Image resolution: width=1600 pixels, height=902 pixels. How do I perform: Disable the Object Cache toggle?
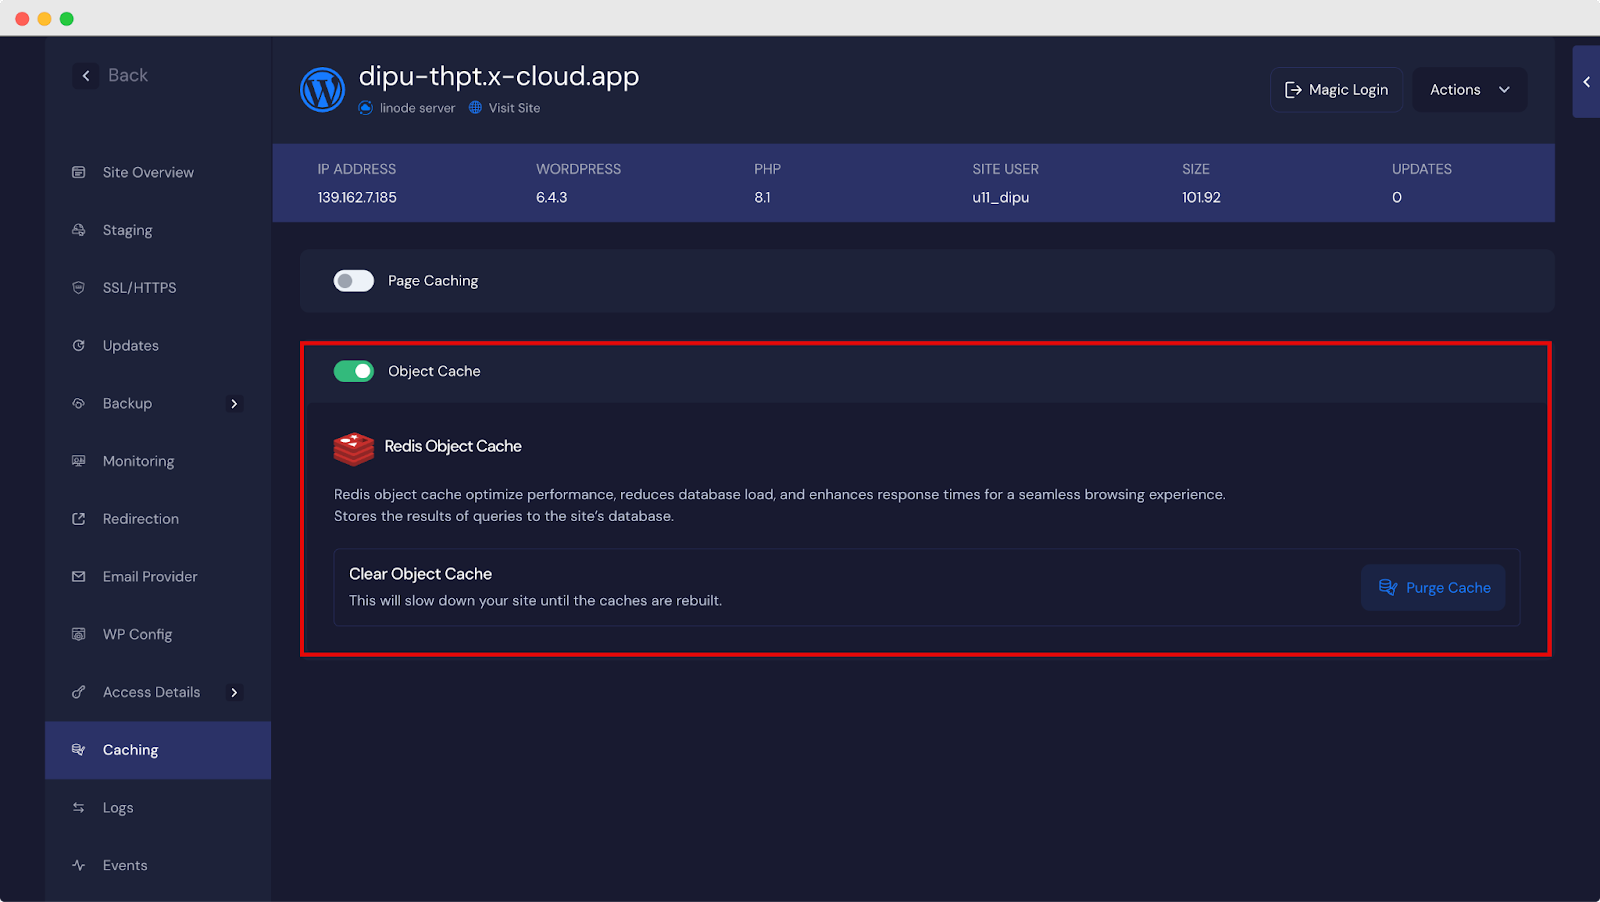click(354, 371)
